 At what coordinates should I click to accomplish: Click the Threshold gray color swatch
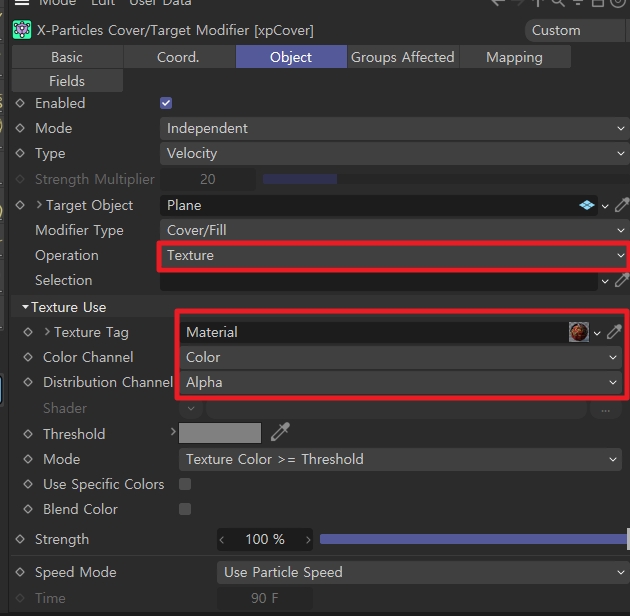[x=220, y=433]
